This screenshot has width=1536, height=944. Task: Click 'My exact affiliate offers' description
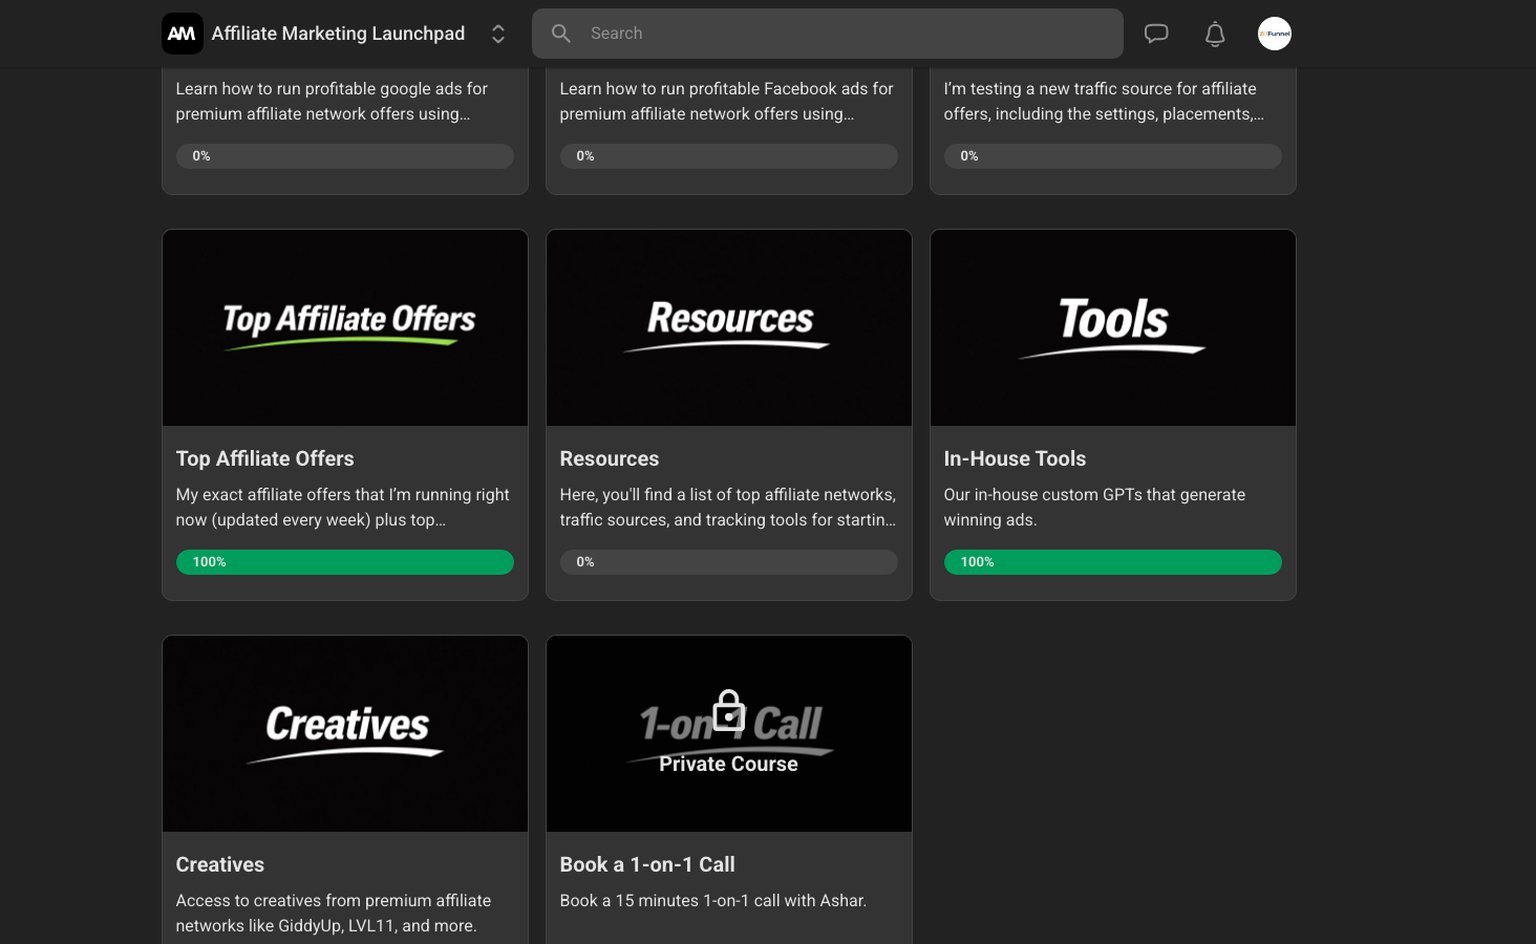point(343,507)
